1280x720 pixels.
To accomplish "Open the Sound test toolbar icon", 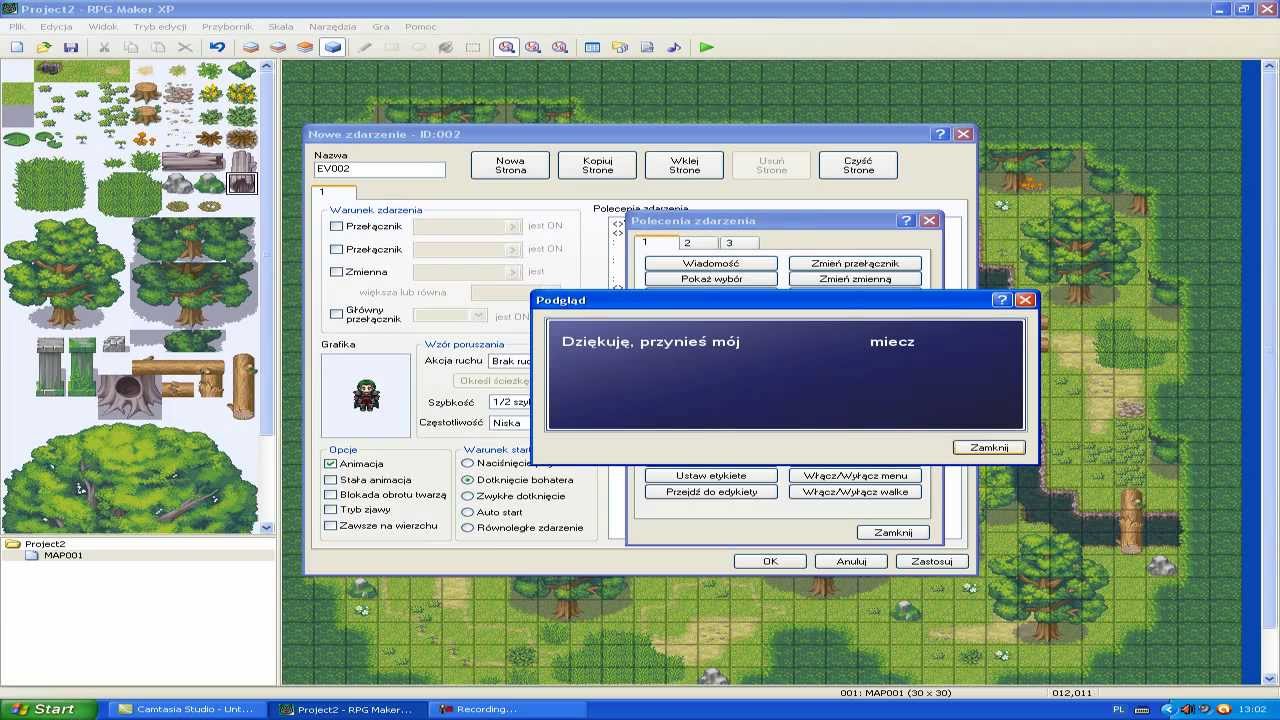I will (x=674, y=47).
